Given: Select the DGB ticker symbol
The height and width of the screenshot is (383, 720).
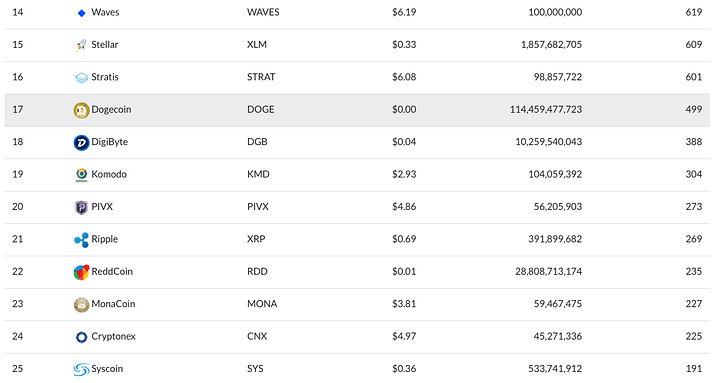Looking at the screenshot, I should 257,141.
